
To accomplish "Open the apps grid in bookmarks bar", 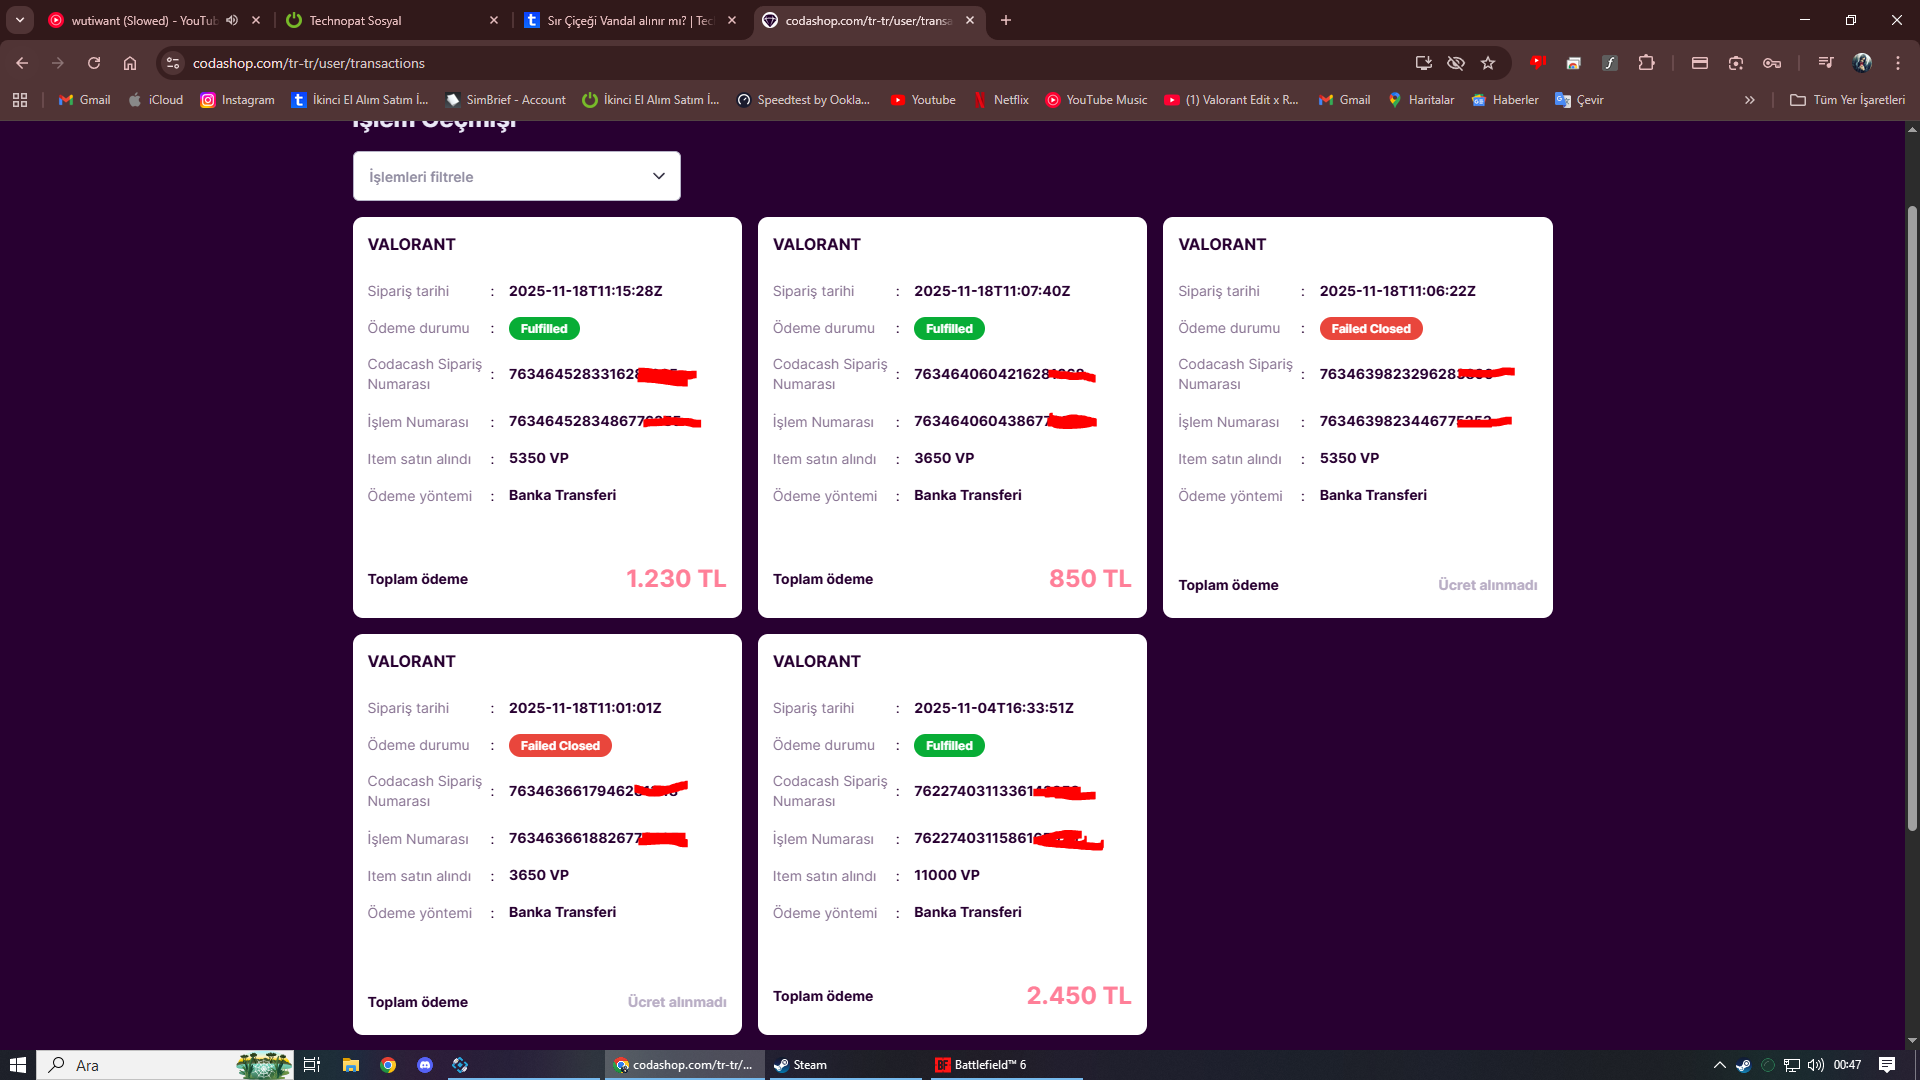I will [20, 100].
